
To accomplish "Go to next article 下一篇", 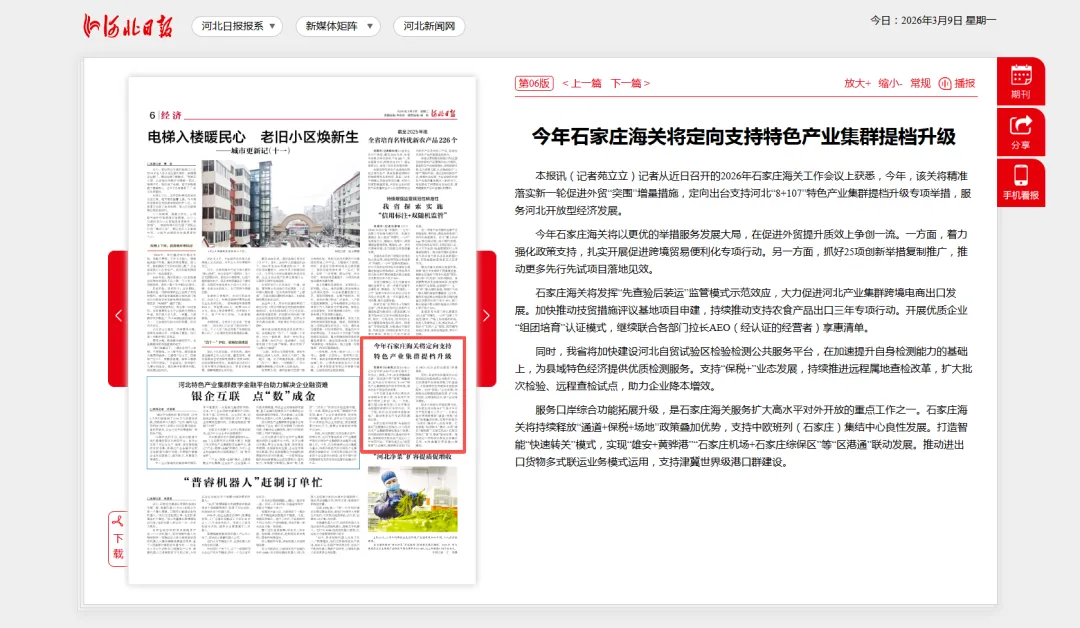I will 630,83.
